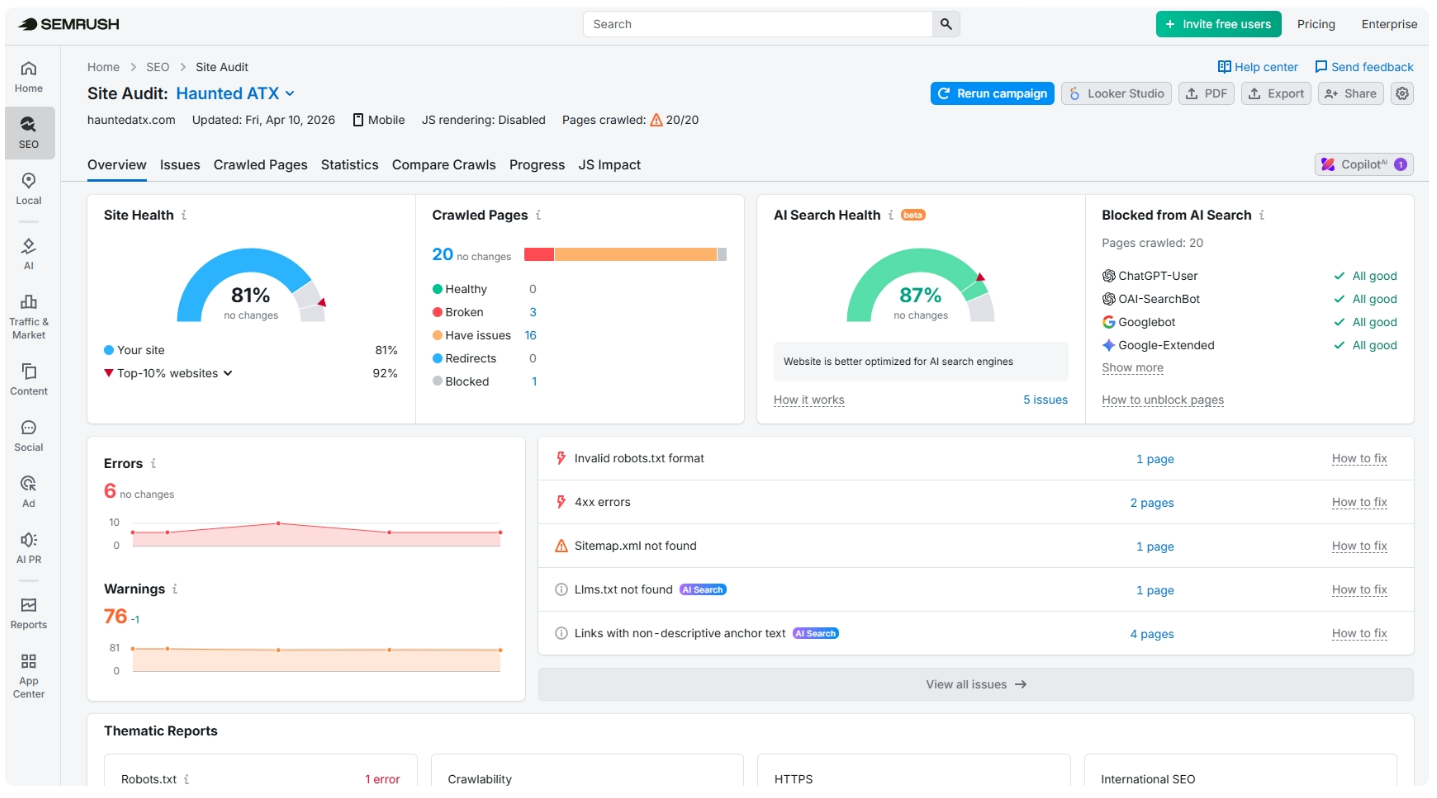Click View all issues button
This screenshot has width=1437, height=798.
[x=976, y=684]
